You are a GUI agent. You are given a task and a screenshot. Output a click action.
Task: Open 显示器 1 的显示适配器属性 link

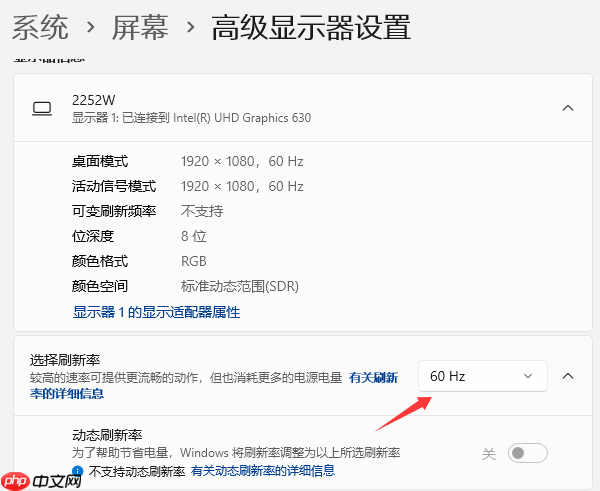[157, 312]
